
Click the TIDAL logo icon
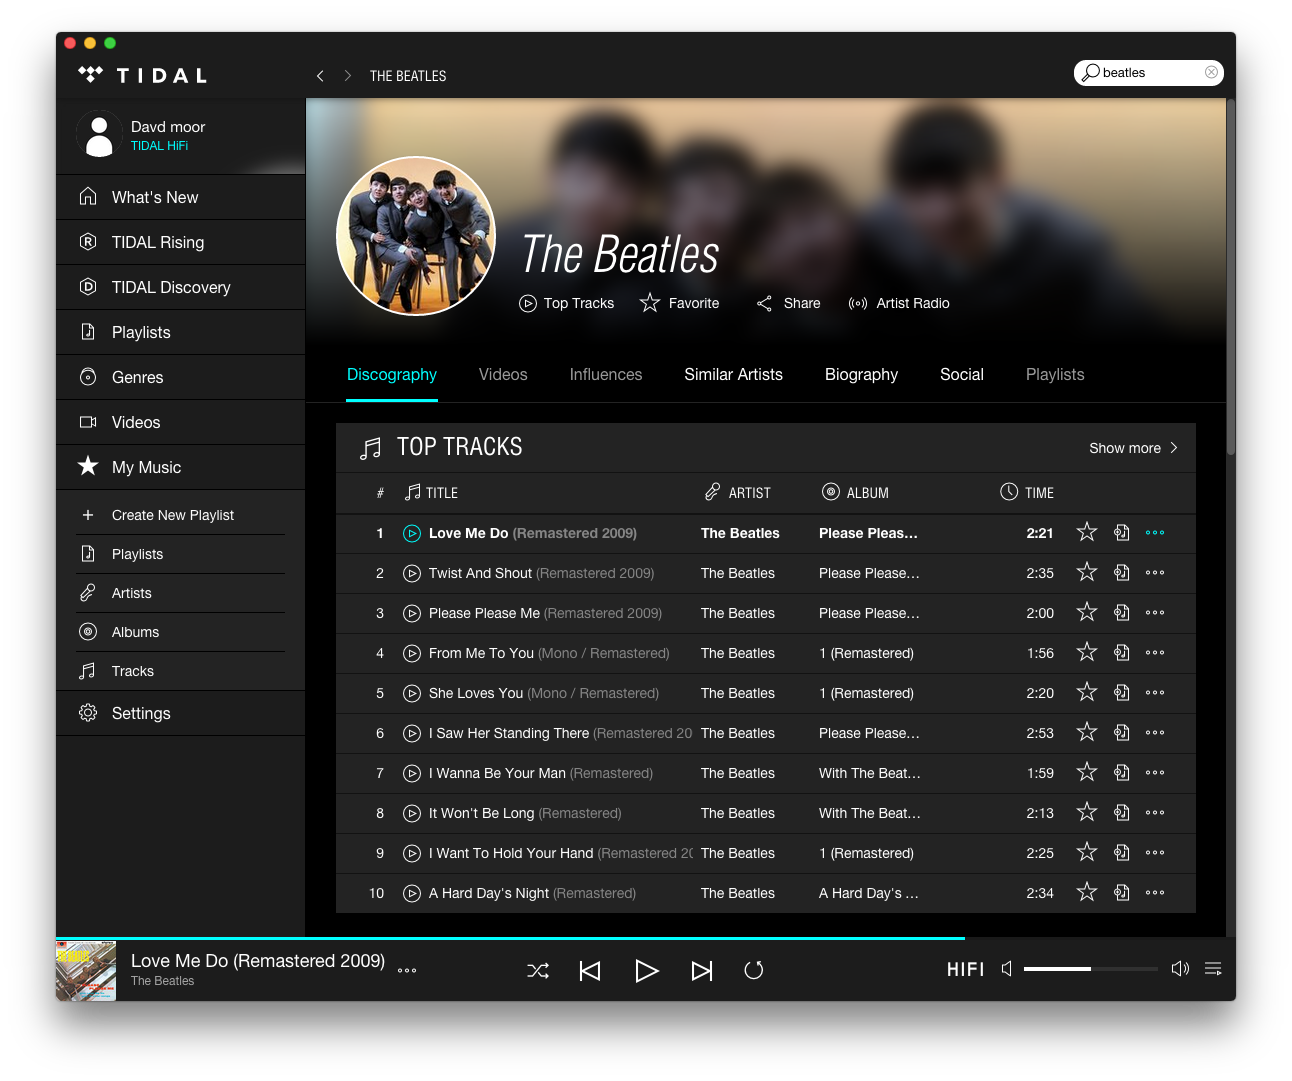point(91,75)
